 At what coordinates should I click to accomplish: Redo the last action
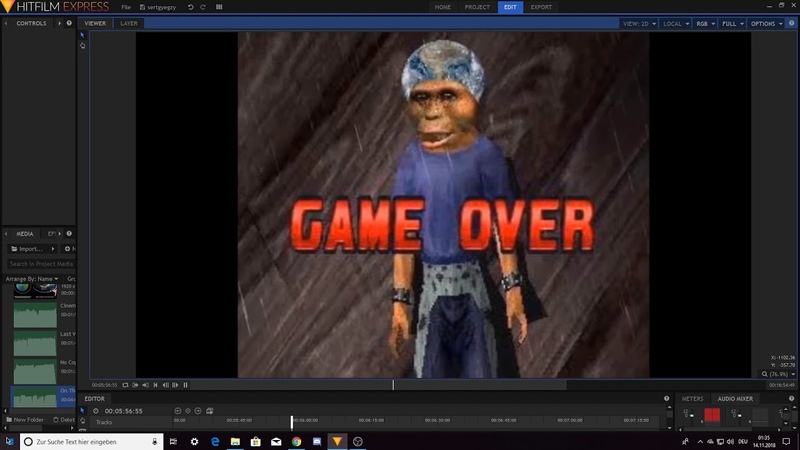coord(203,7)
